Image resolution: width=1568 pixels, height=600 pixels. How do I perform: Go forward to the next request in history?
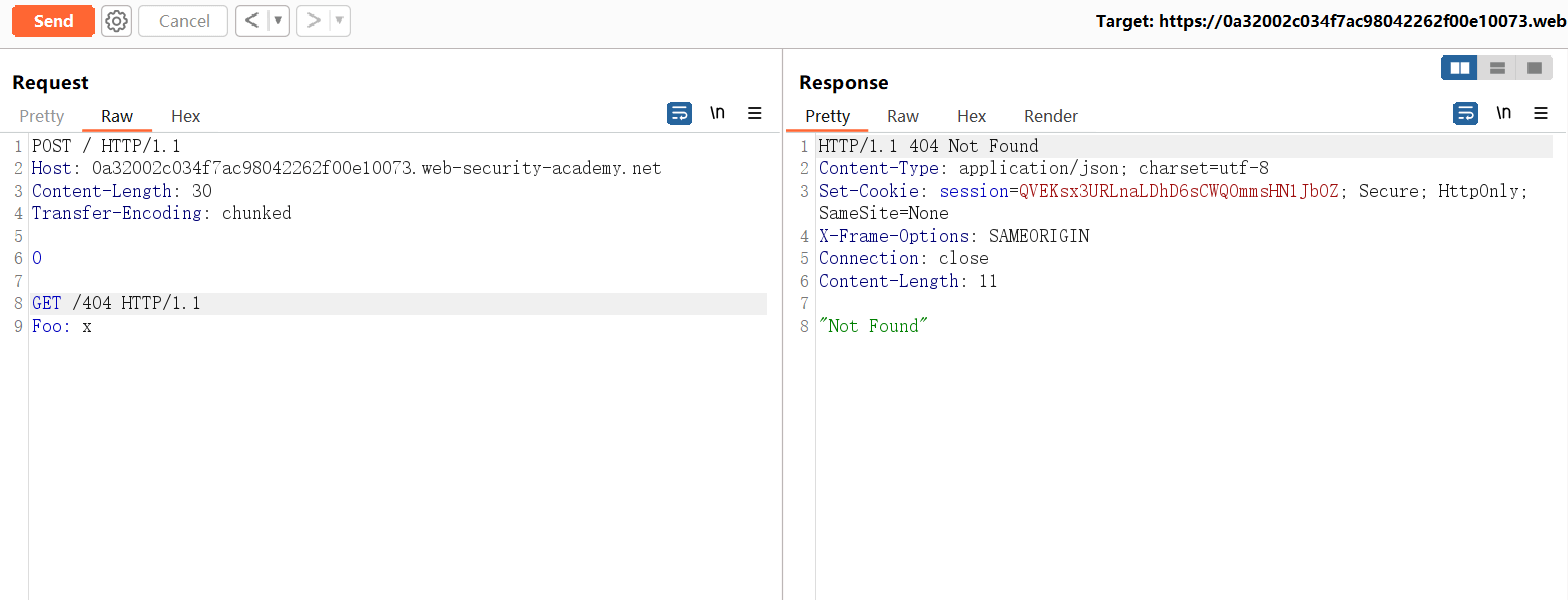(x=313, y=21)
